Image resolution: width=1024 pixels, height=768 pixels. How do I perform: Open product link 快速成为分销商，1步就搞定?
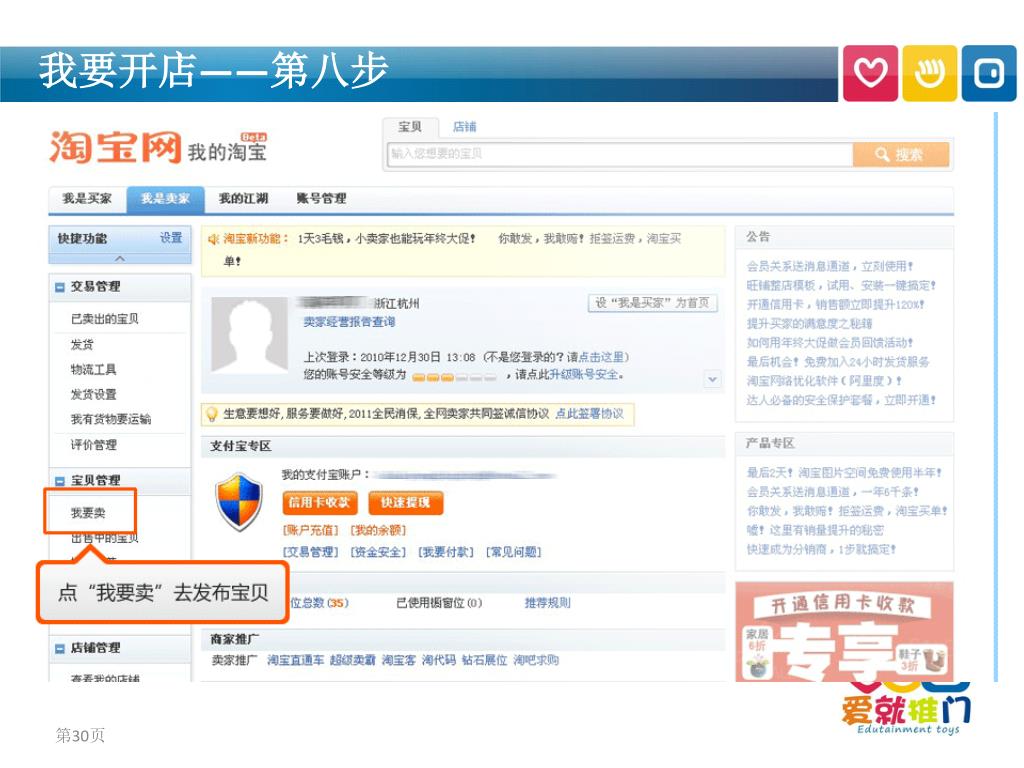pyautogui.click(x=822, y=550)
